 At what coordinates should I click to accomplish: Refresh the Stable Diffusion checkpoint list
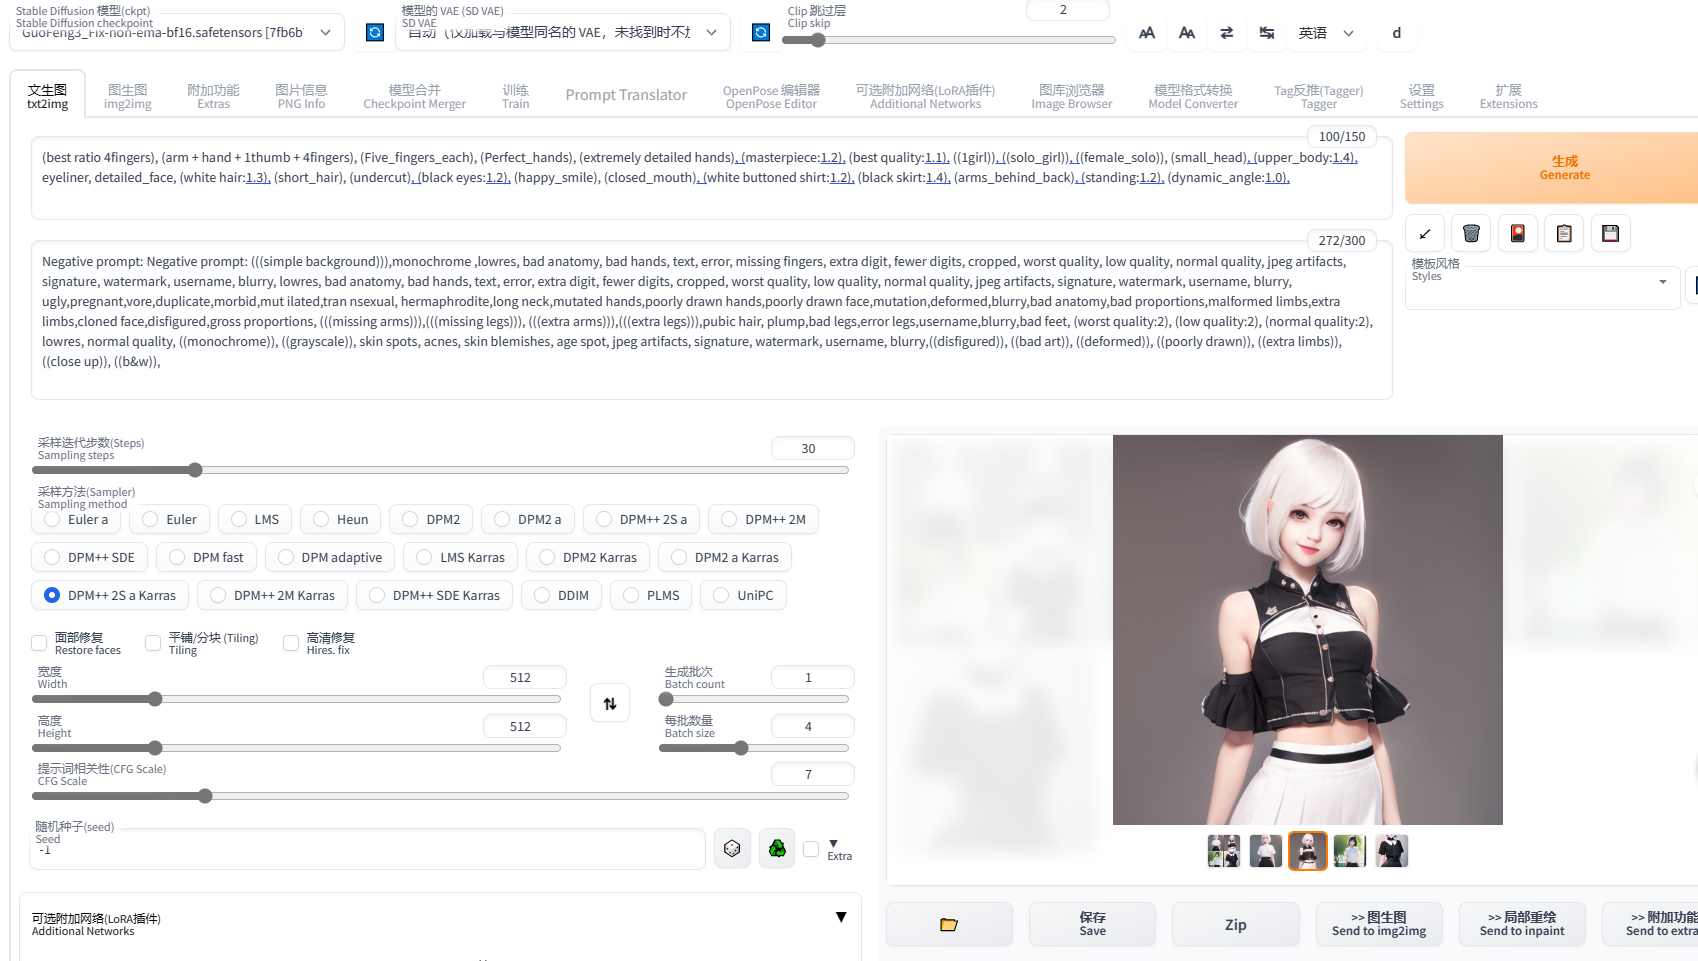(375, 32)
